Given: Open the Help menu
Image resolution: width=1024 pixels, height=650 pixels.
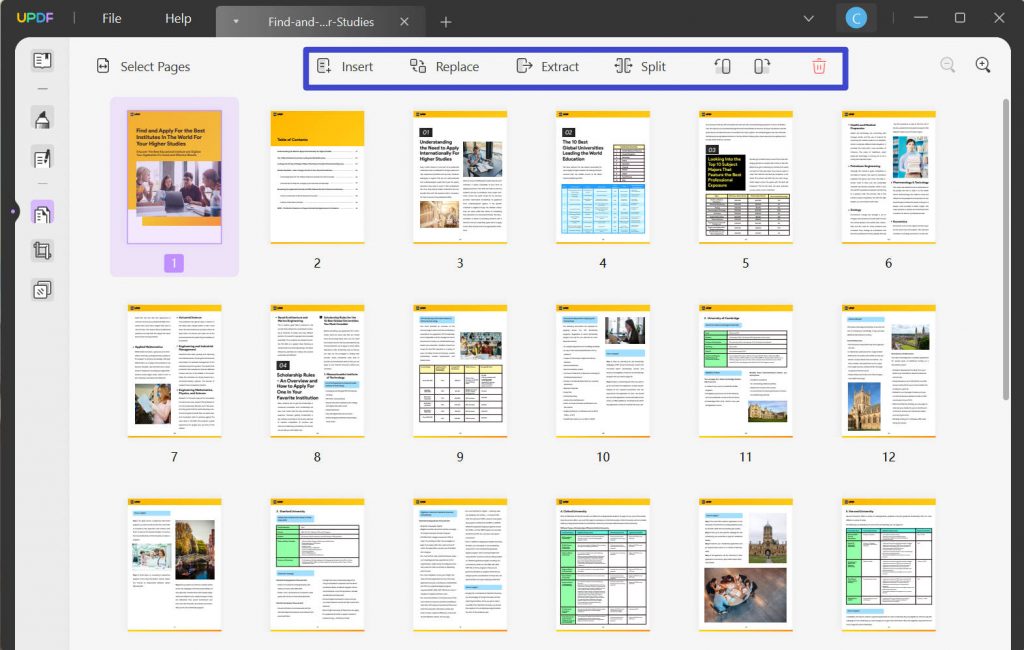Looking at the screenshot, I should click(x=178, y=18).
